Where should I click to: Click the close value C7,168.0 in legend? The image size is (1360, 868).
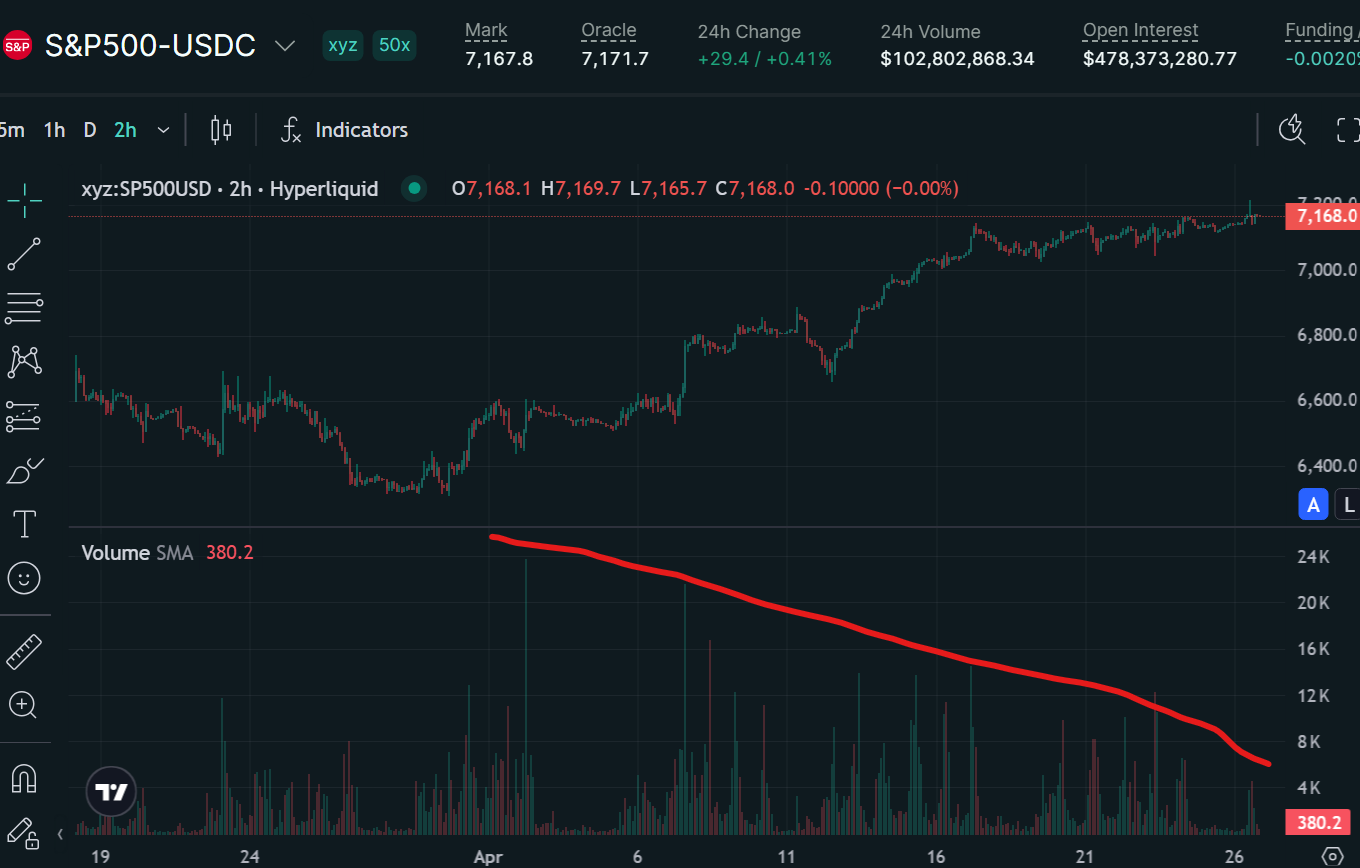755,188
